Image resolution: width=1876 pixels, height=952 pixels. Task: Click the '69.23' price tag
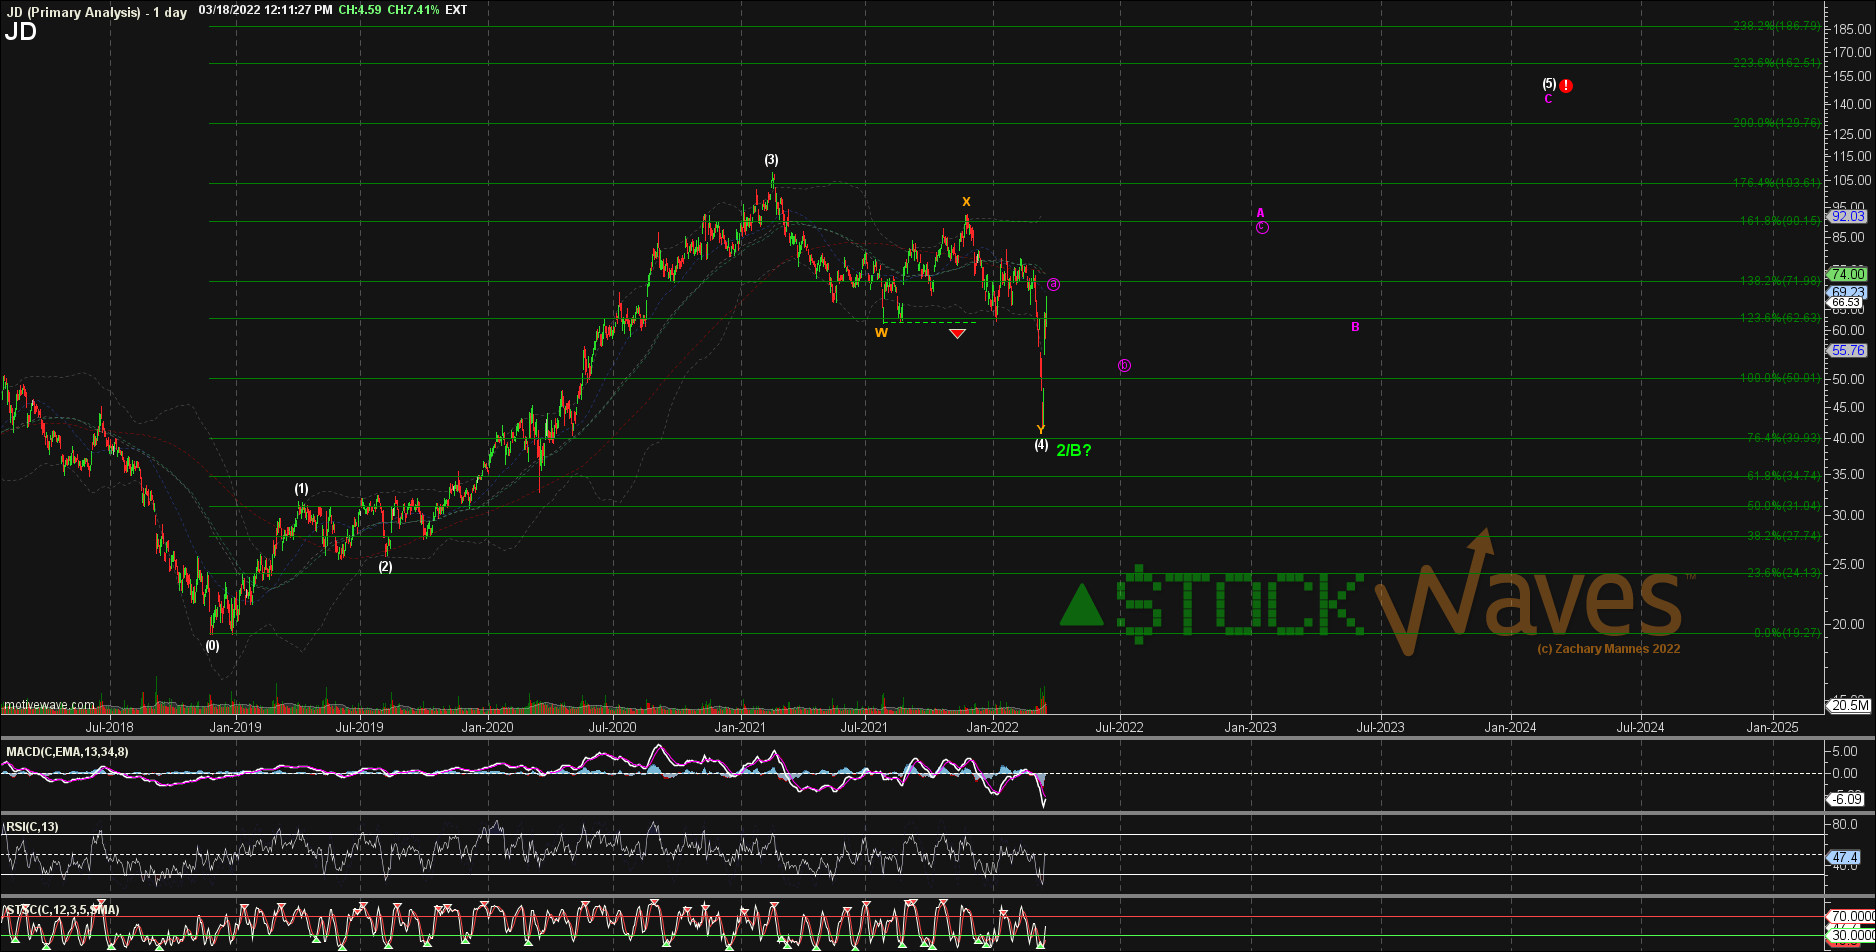1847,292
